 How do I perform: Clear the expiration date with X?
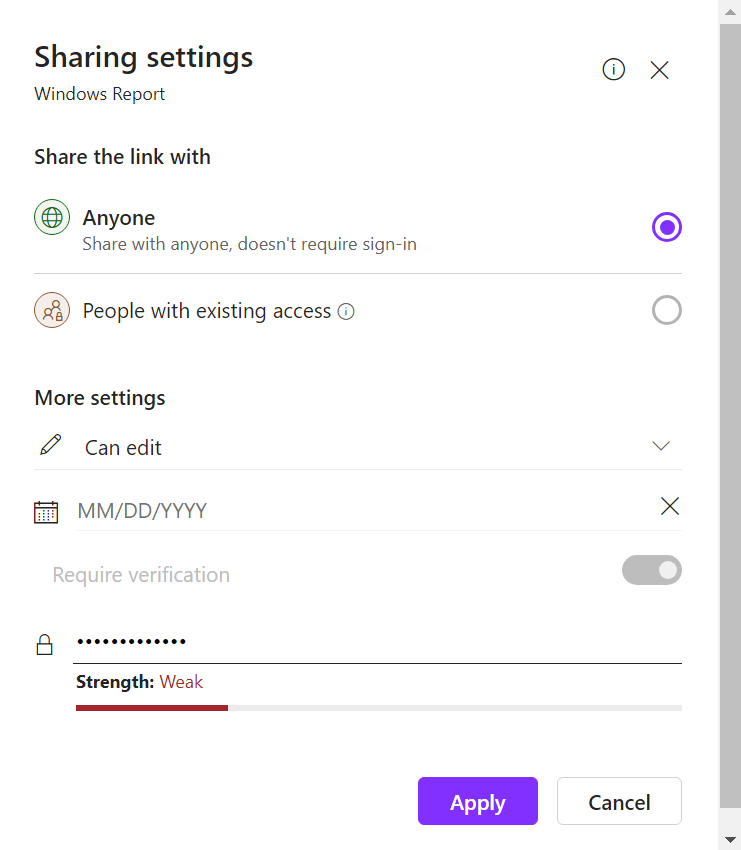point(670,506)
